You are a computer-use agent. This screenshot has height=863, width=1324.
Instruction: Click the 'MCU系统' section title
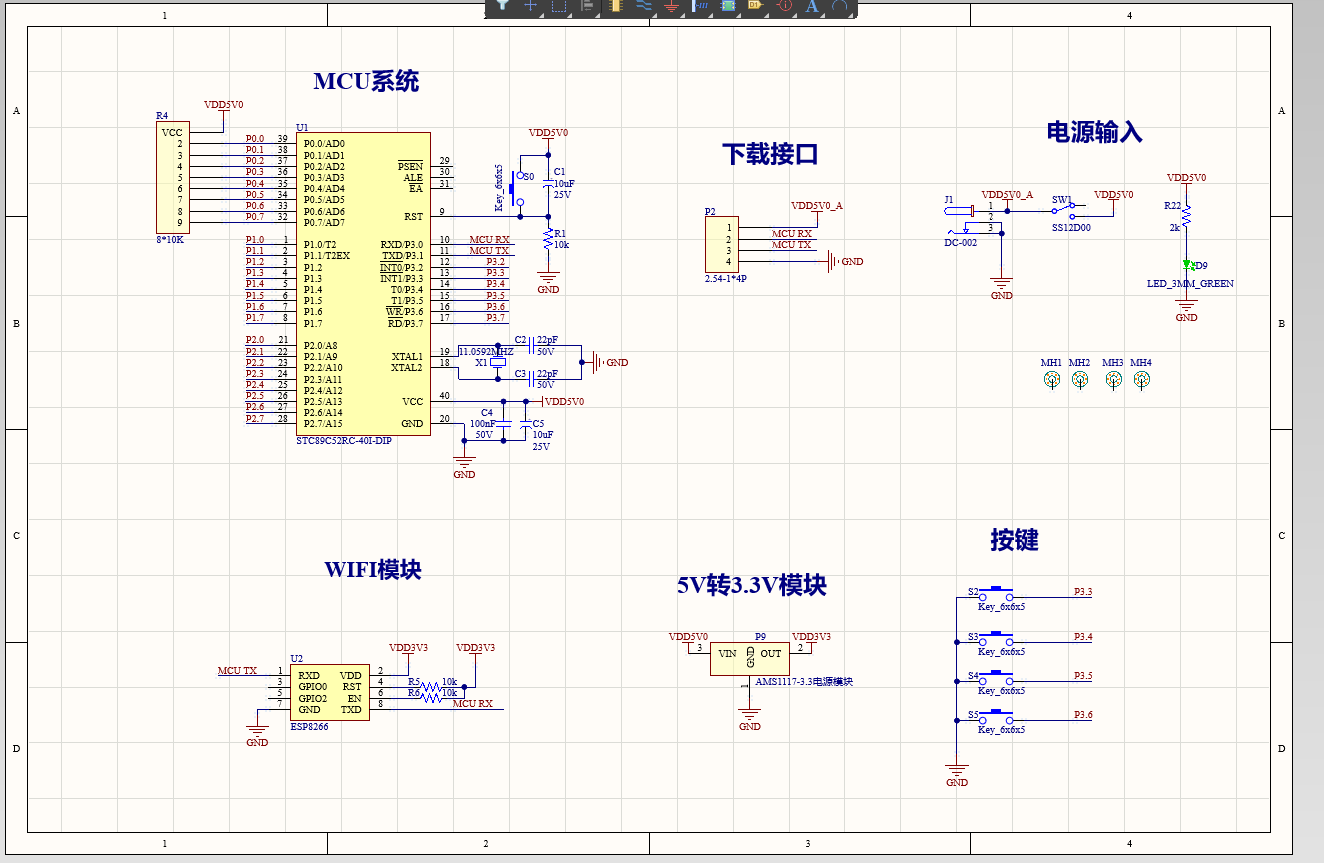(366, 82)
